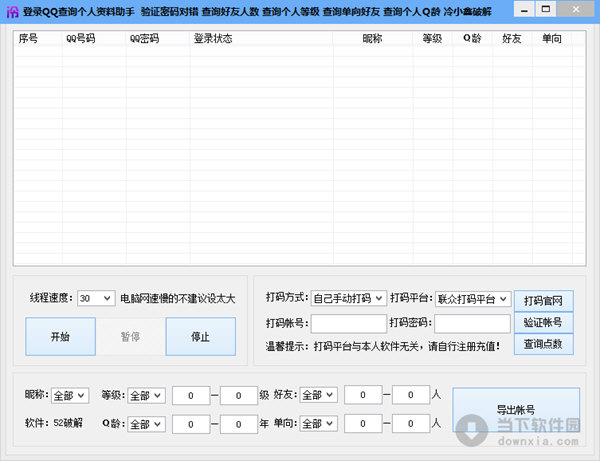Click the 单向 column header

(x=552, y=38)
